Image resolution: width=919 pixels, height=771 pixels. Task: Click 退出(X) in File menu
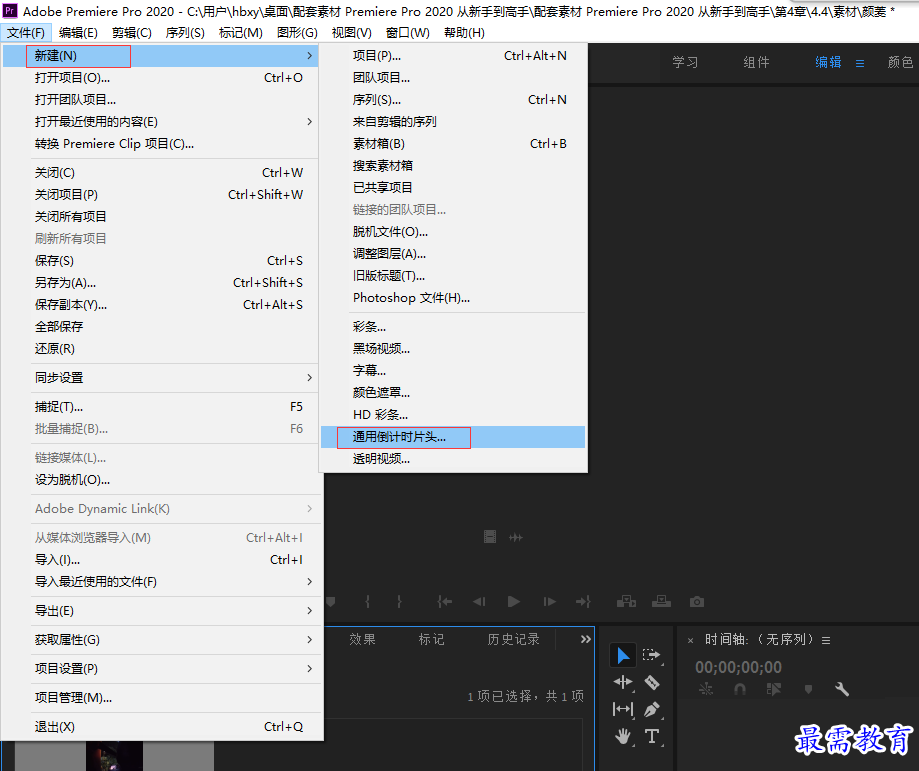pyautogui.click(x=161, y=727)
